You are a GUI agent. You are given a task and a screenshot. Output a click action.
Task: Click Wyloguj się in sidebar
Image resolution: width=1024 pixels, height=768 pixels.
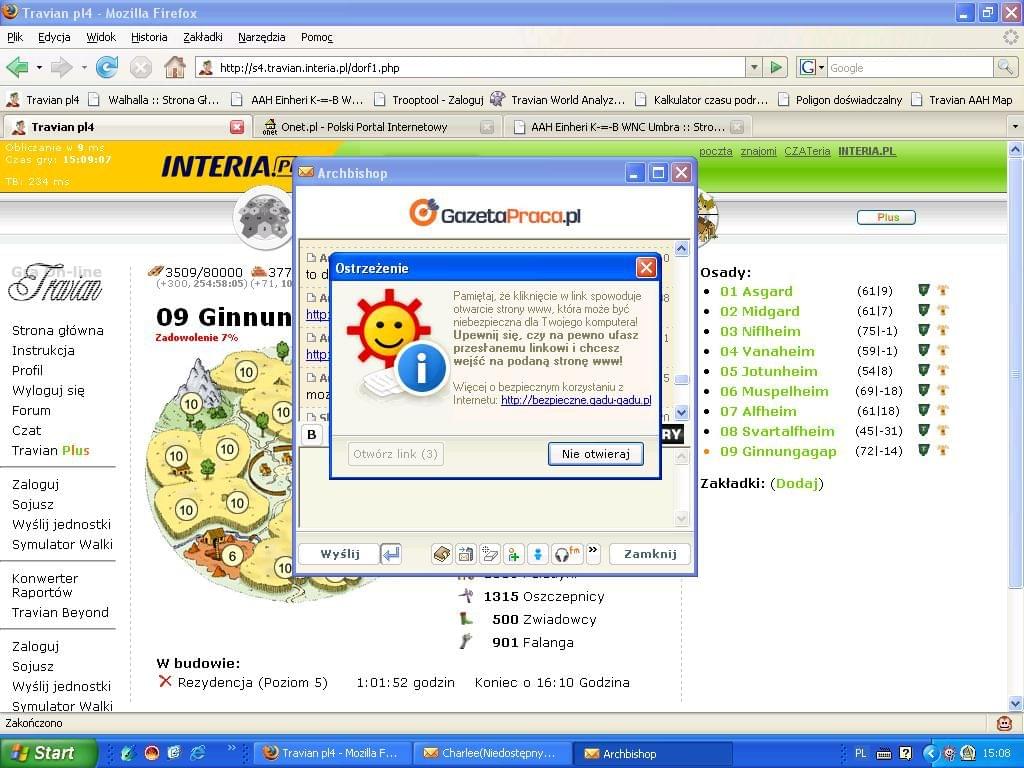point(48,391)
